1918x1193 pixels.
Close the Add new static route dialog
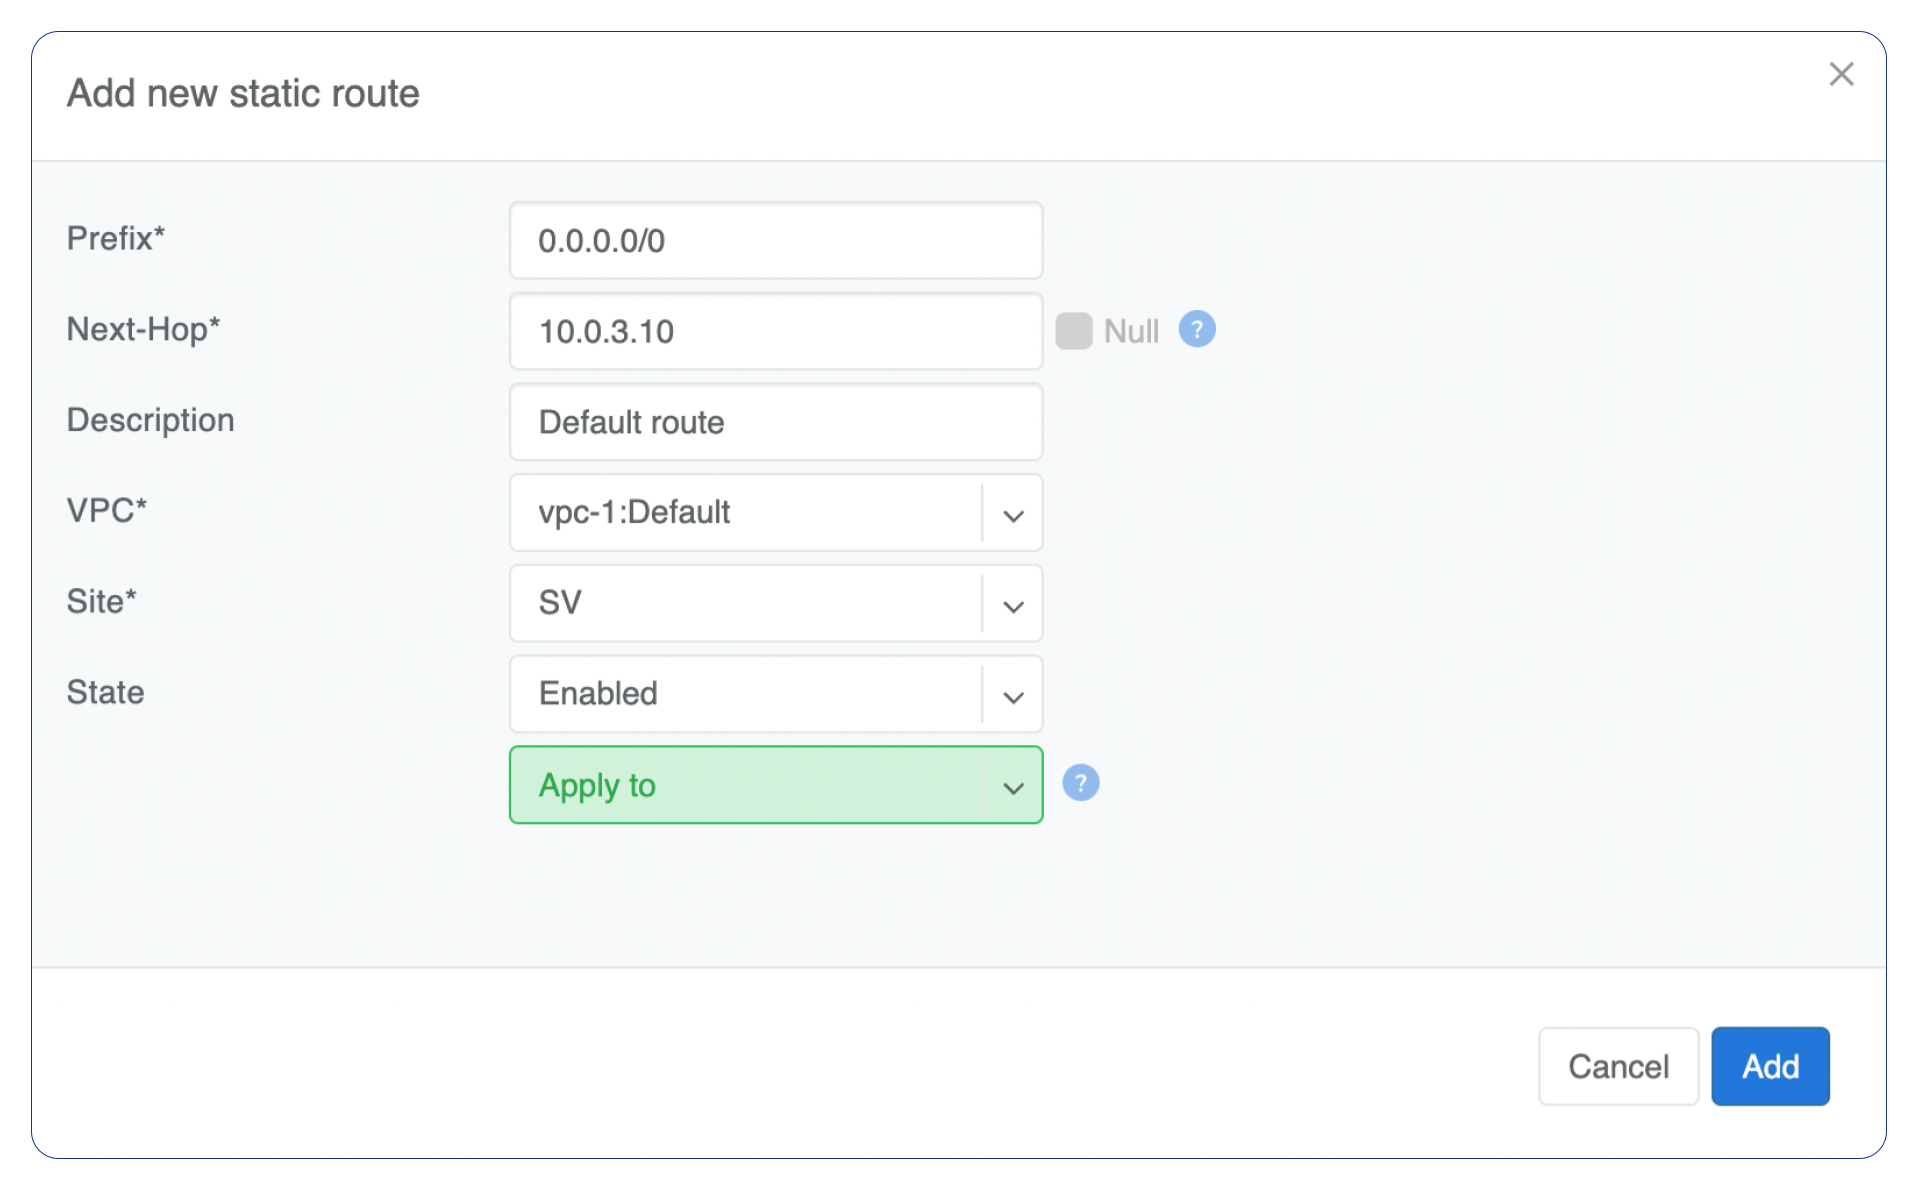(1841, 74)
